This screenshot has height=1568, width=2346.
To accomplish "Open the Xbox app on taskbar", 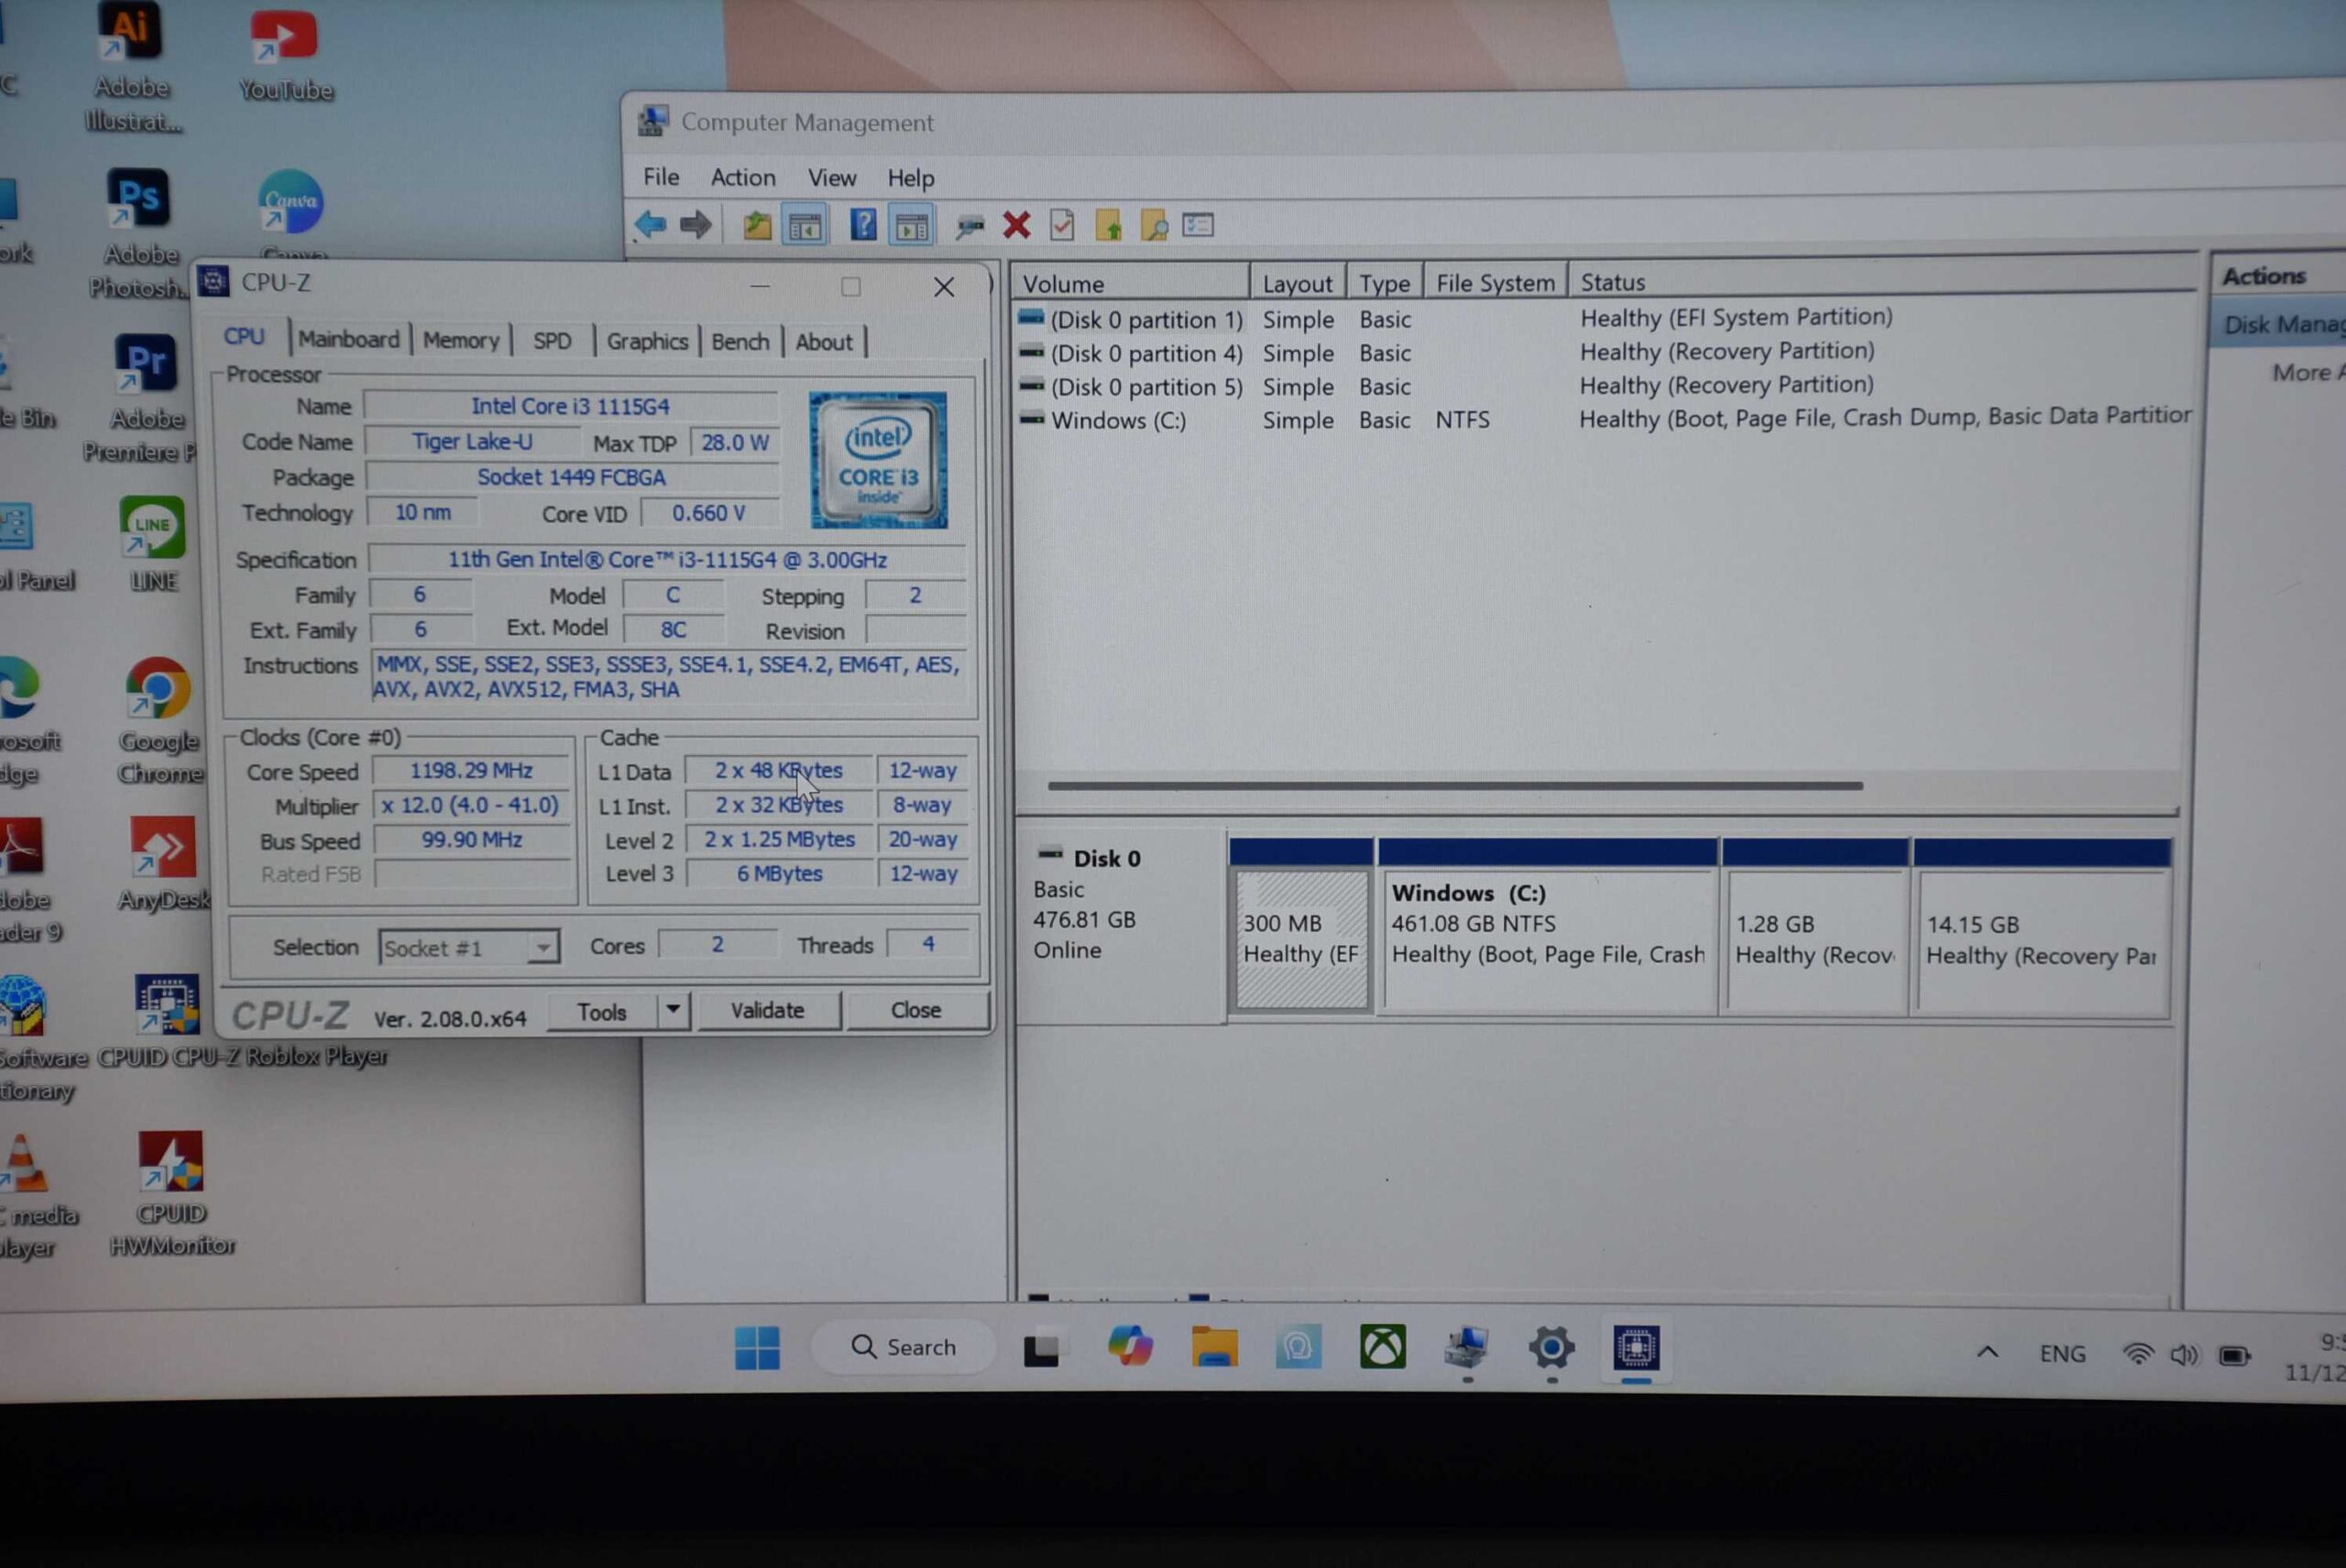I will (1383, 1347).
